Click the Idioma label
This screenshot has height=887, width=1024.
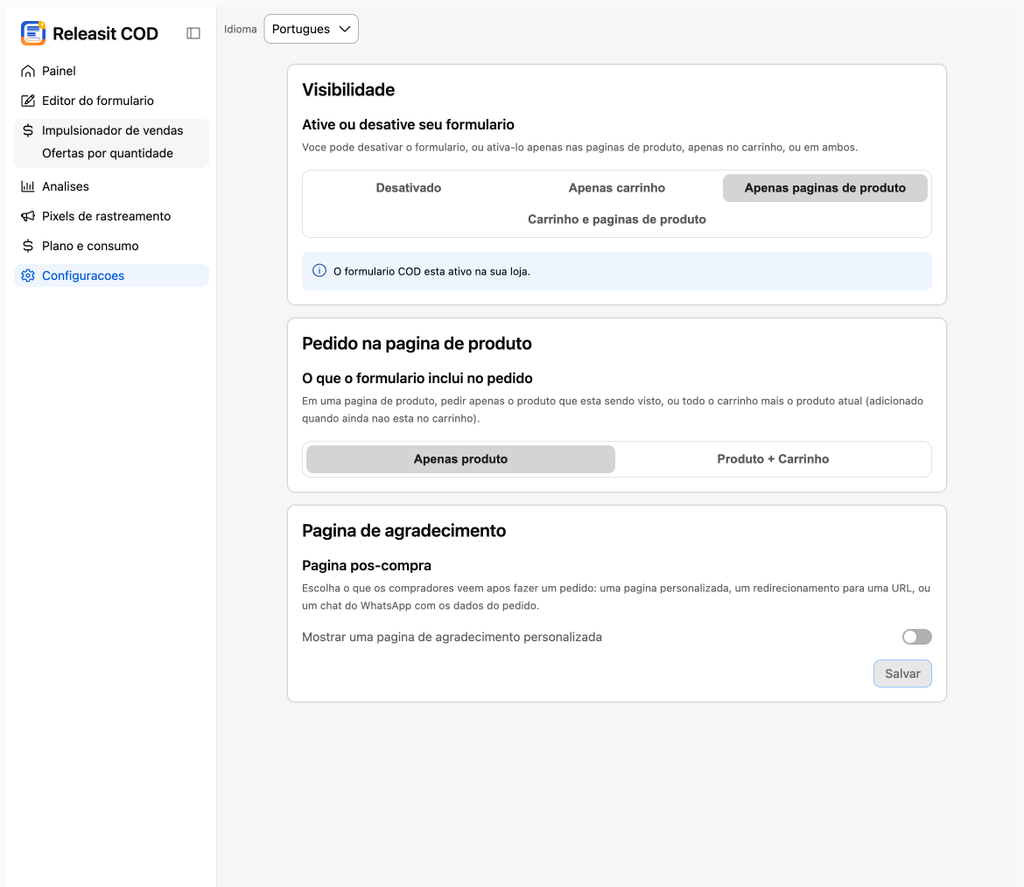240,29
